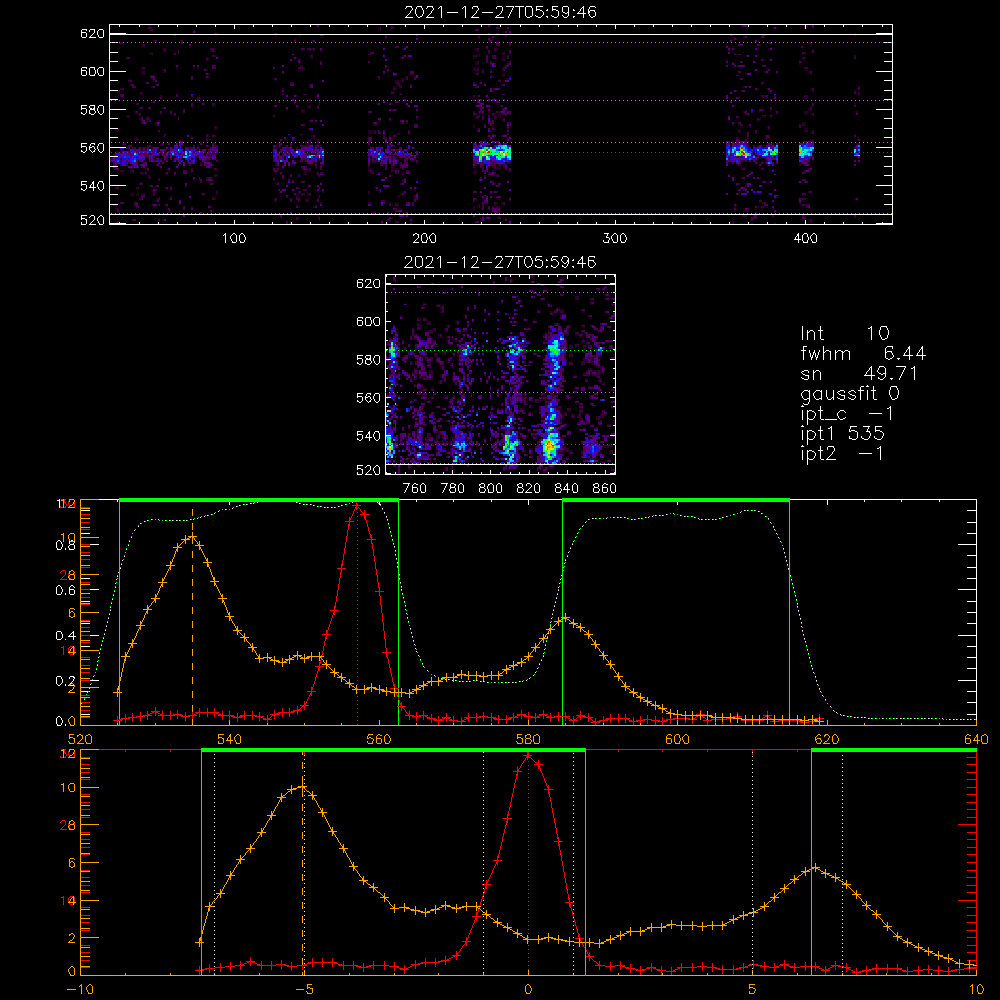Image resolution: width=1000 pixels, height=1000 pixels.
Task: Click x-axis label '5' of the bottom plot
Action: [x=753, y=990]
